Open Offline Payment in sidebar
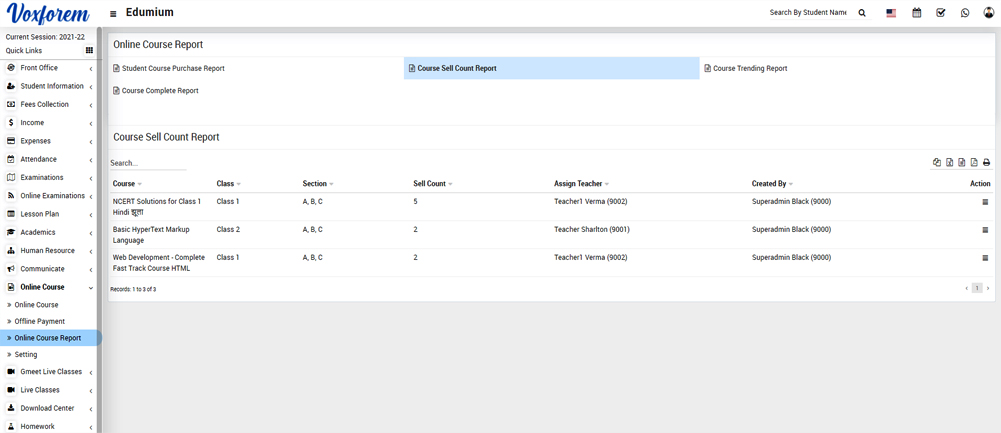Screen dimensions: 1001x433 pos(40,321)
